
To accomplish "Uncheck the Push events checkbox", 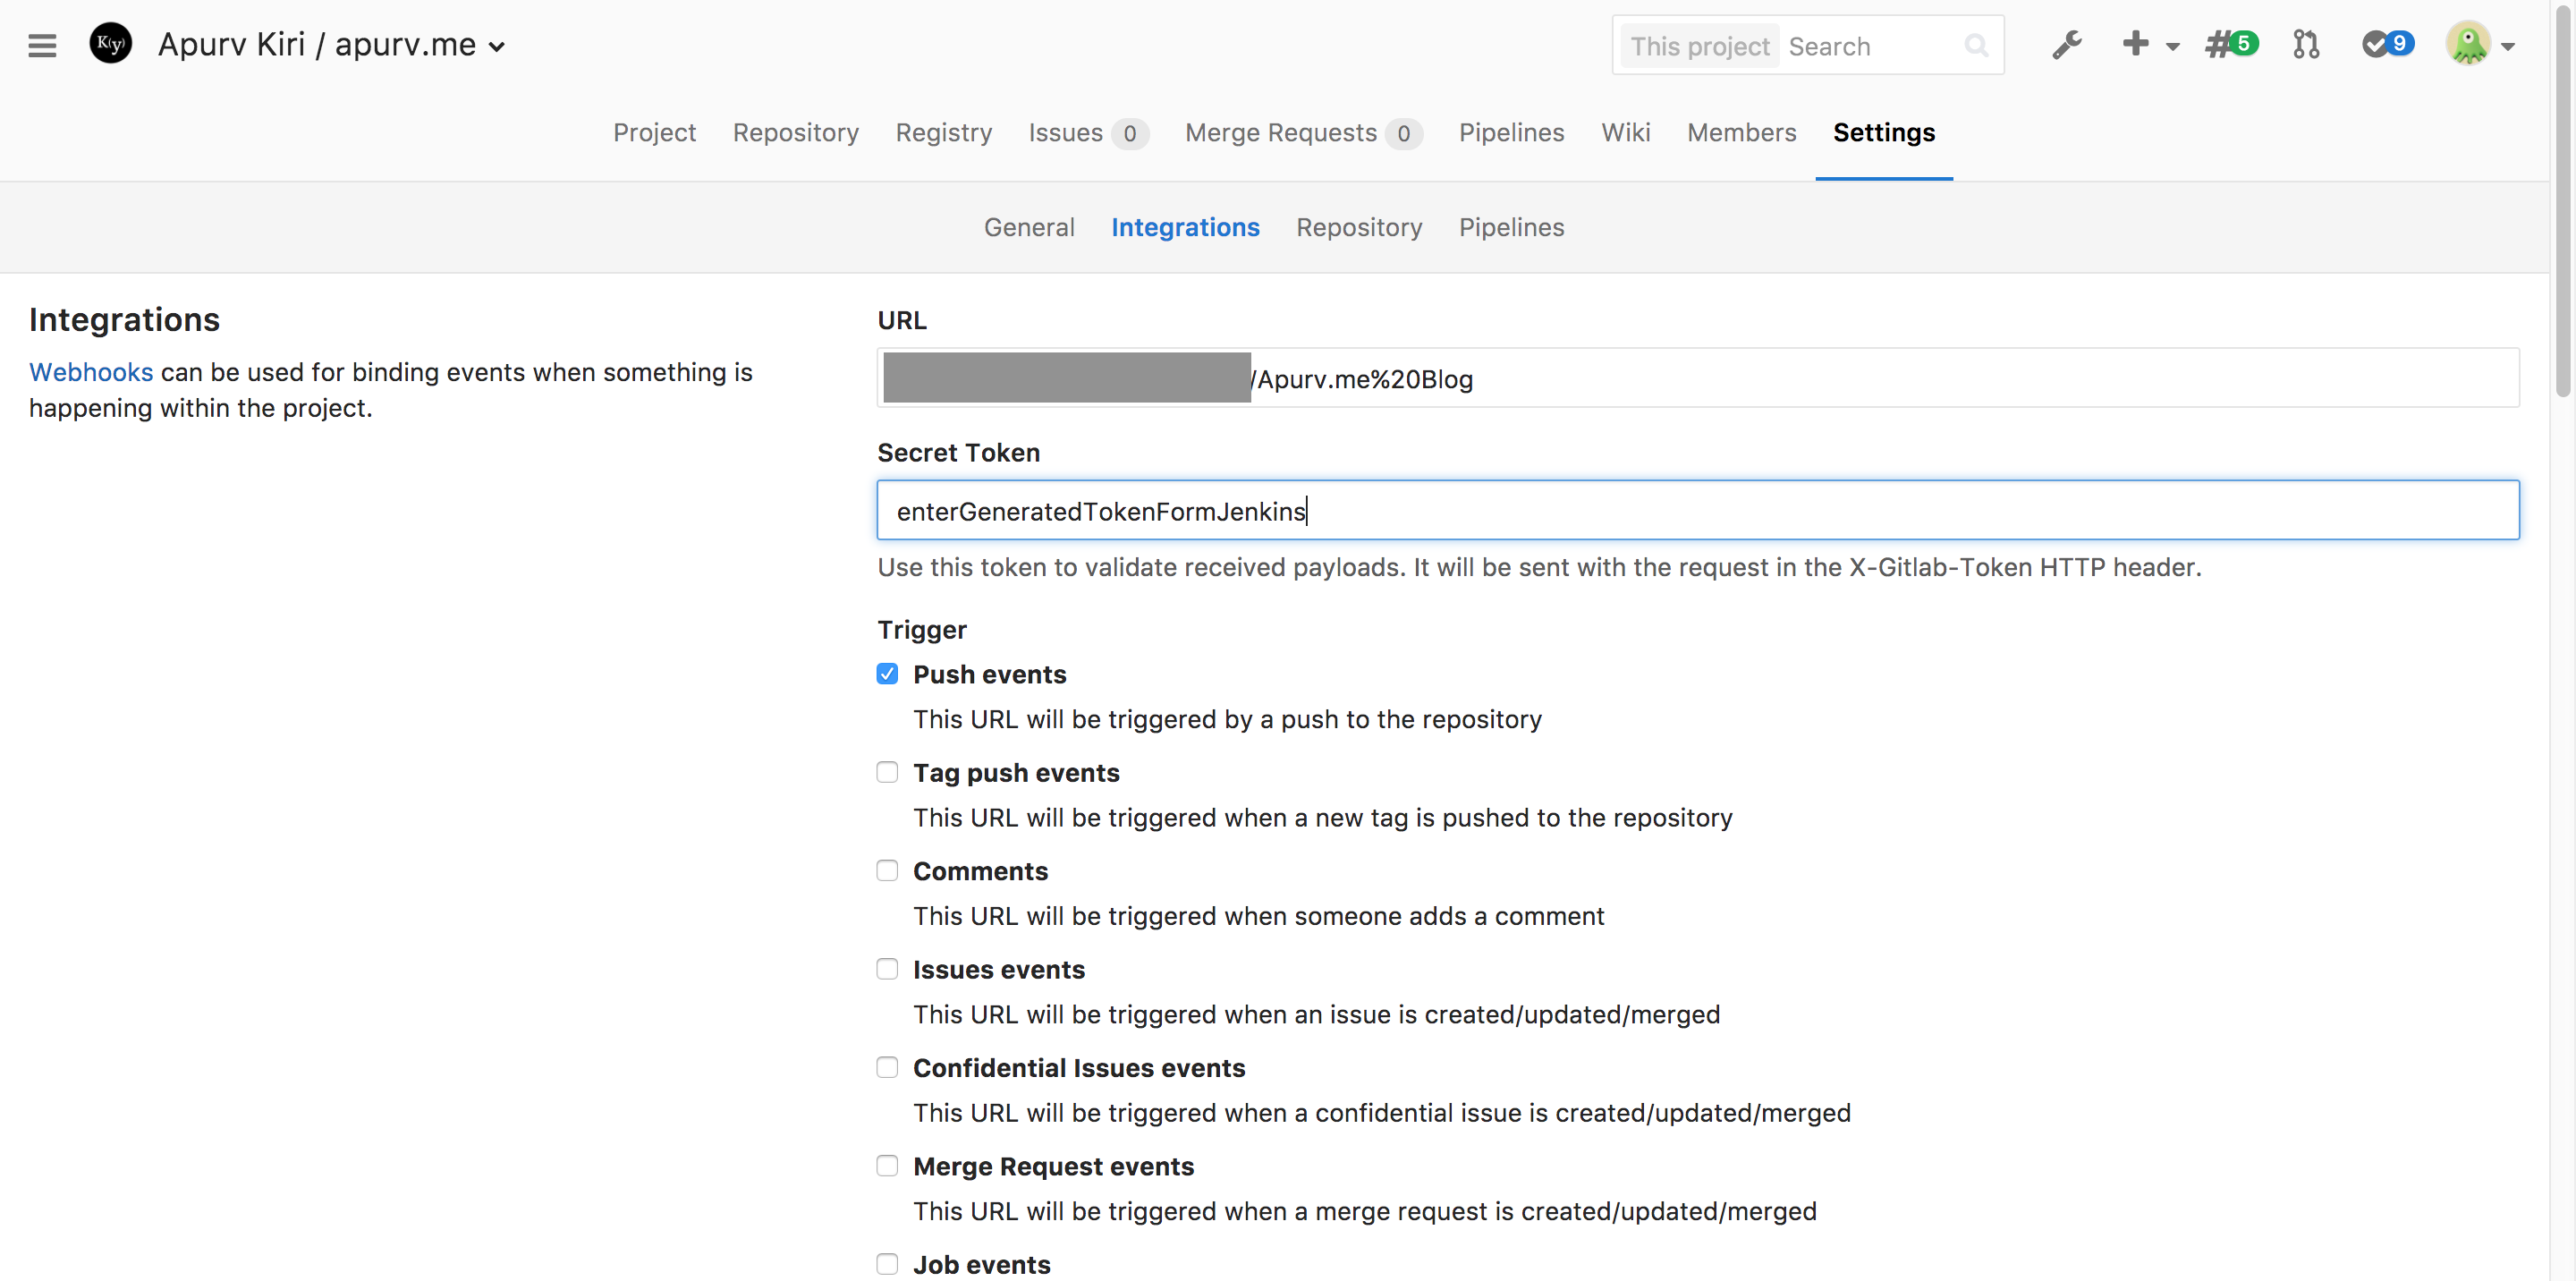I will [x=887, y=674].
